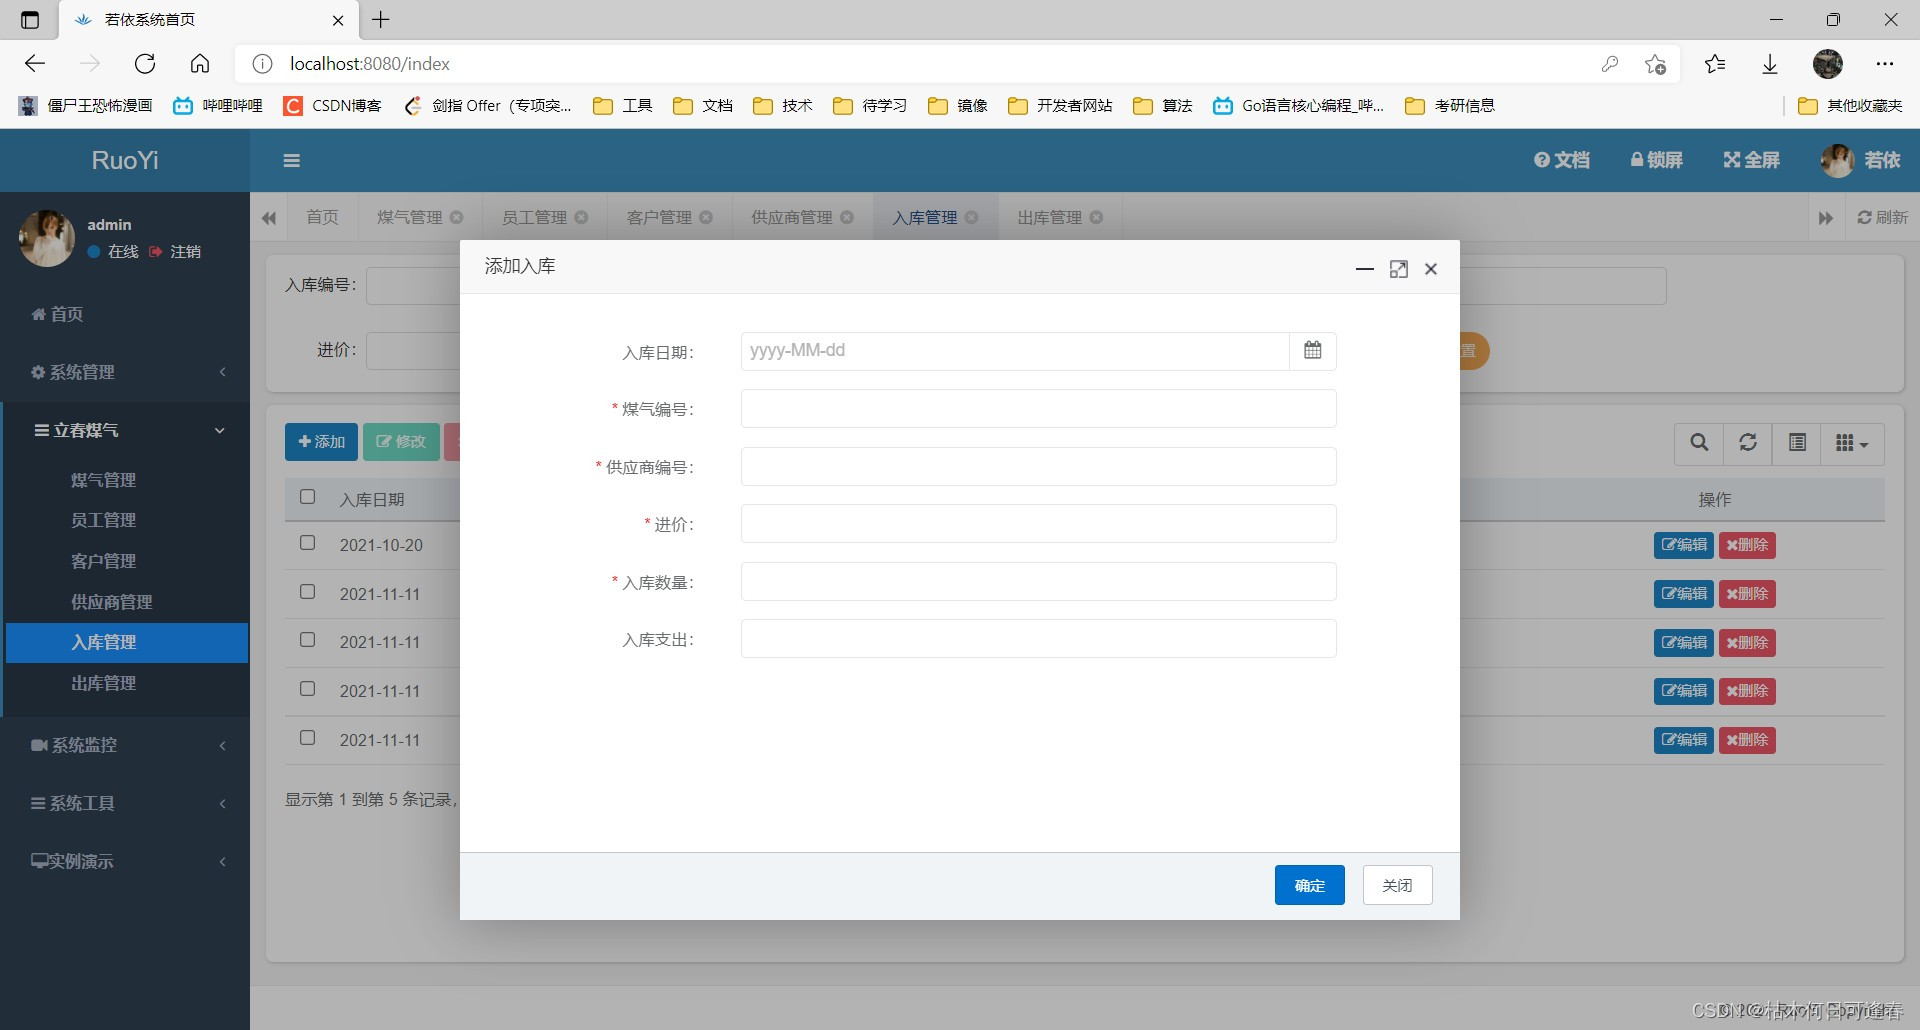Expand the 系统工具 menu
The height and width of the screenshot is (1030, 1920).
[125, 803]
